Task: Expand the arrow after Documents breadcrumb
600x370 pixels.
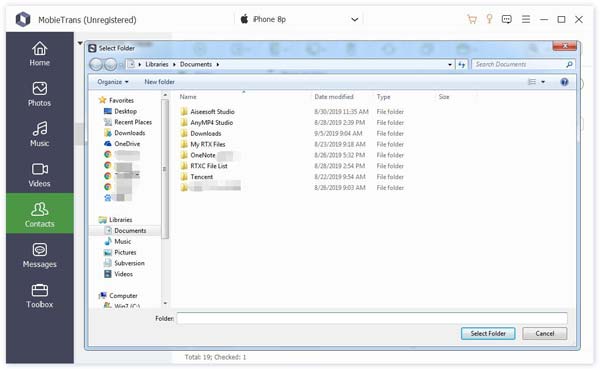Action: 218,65
